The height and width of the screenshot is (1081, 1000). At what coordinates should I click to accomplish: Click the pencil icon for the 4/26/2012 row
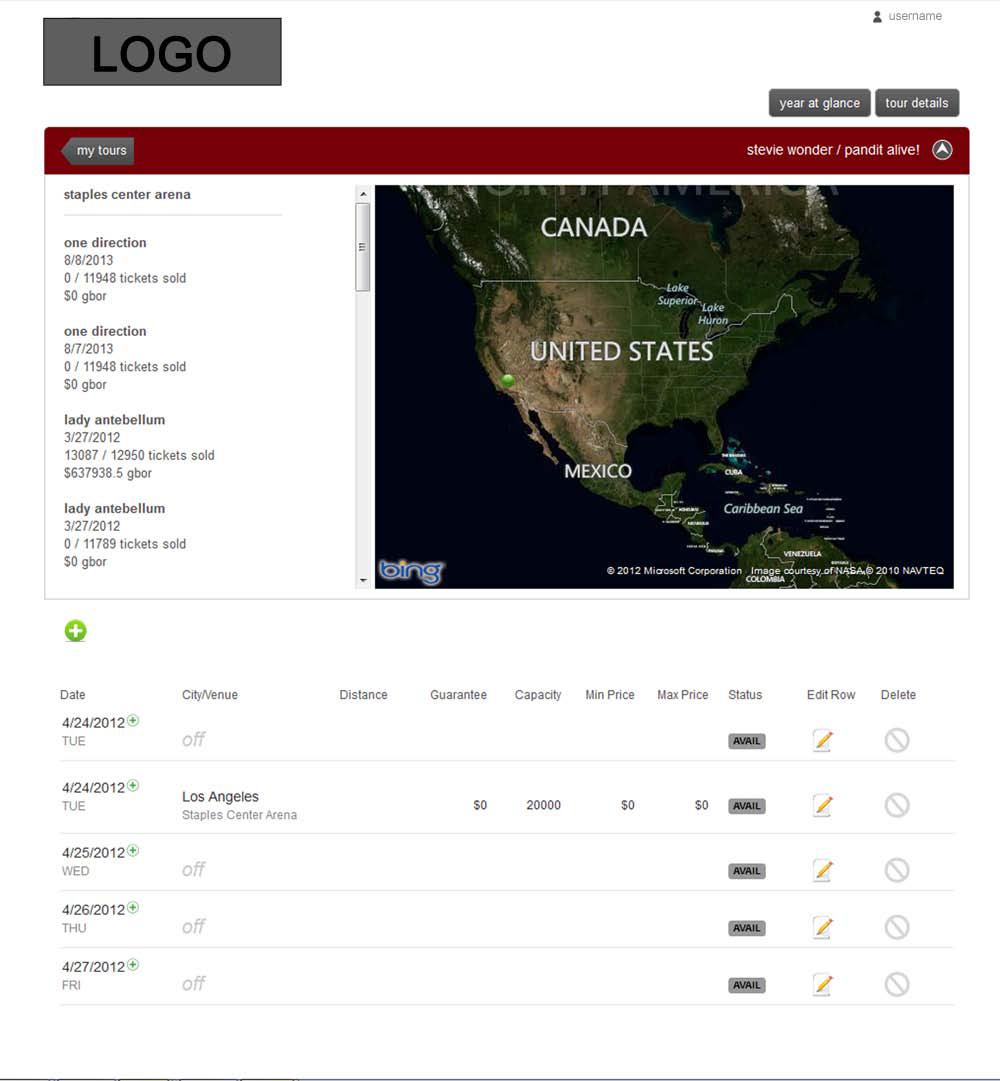tap(823, 927)
